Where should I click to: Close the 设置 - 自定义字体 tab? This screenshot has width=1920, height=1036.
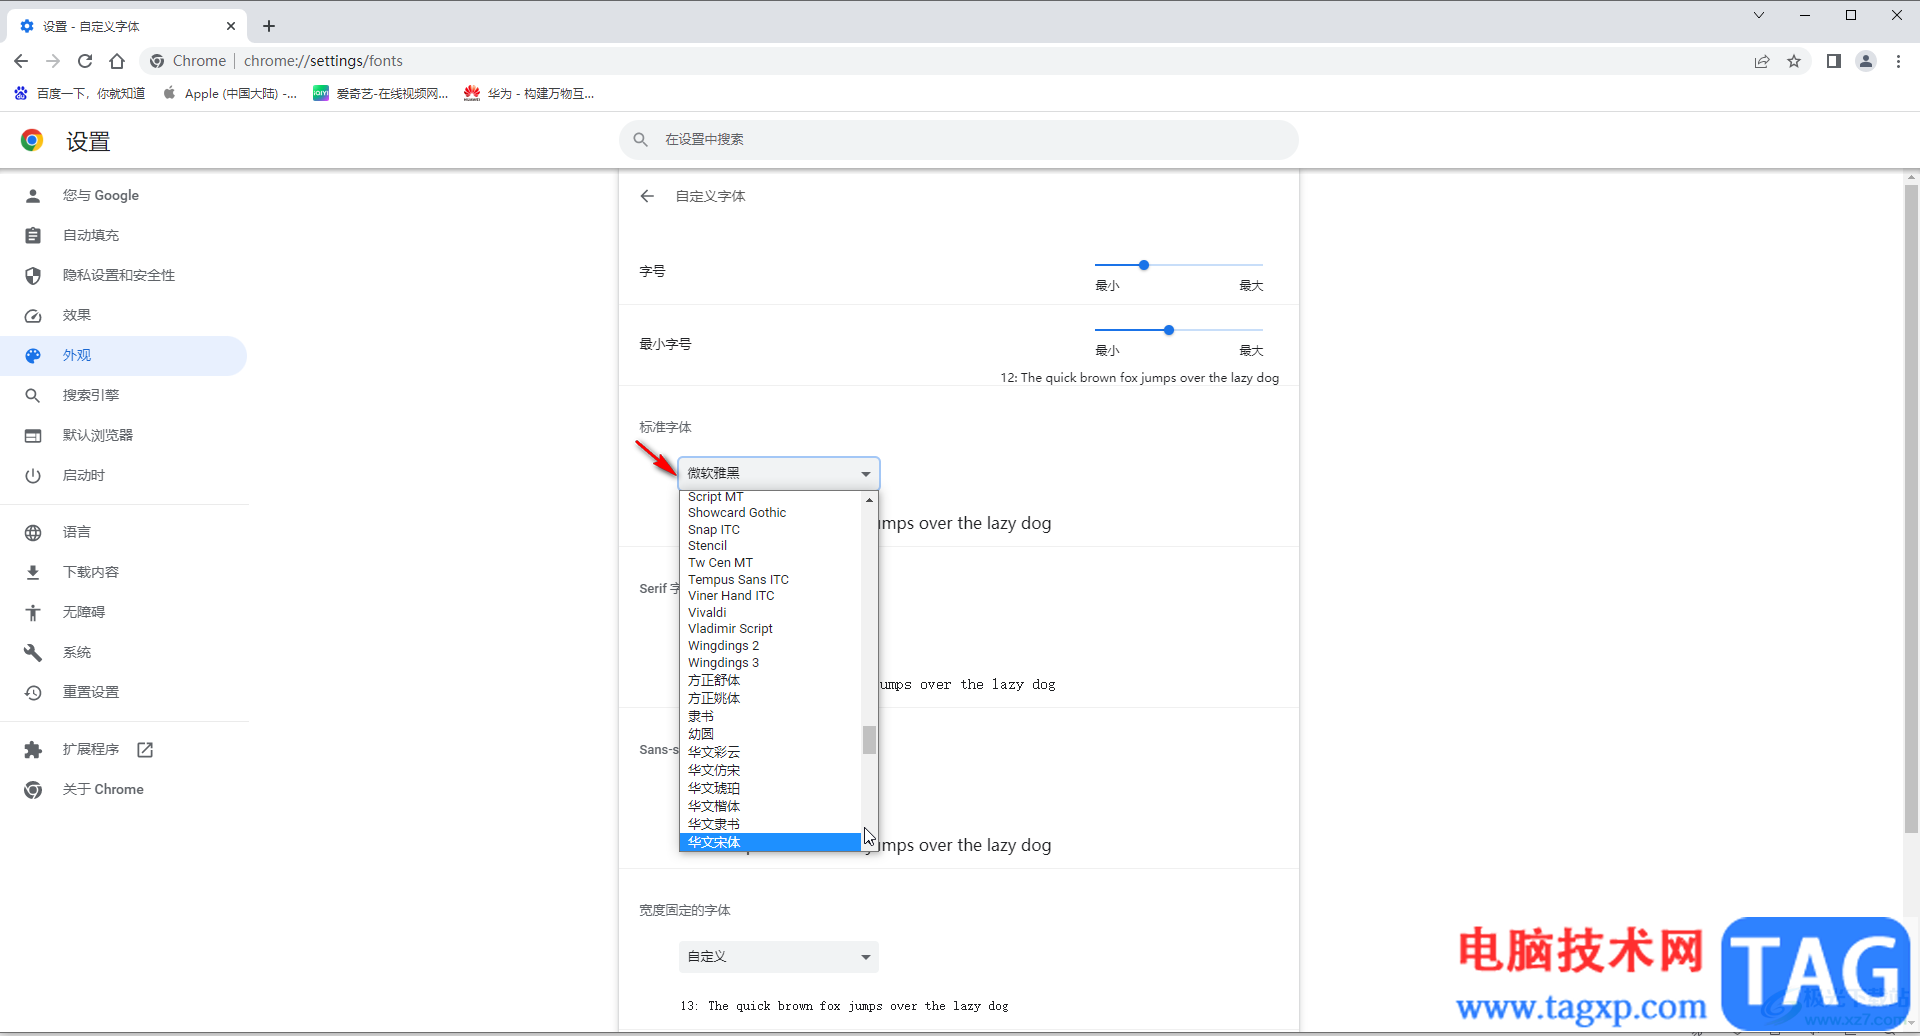(231, 26)
